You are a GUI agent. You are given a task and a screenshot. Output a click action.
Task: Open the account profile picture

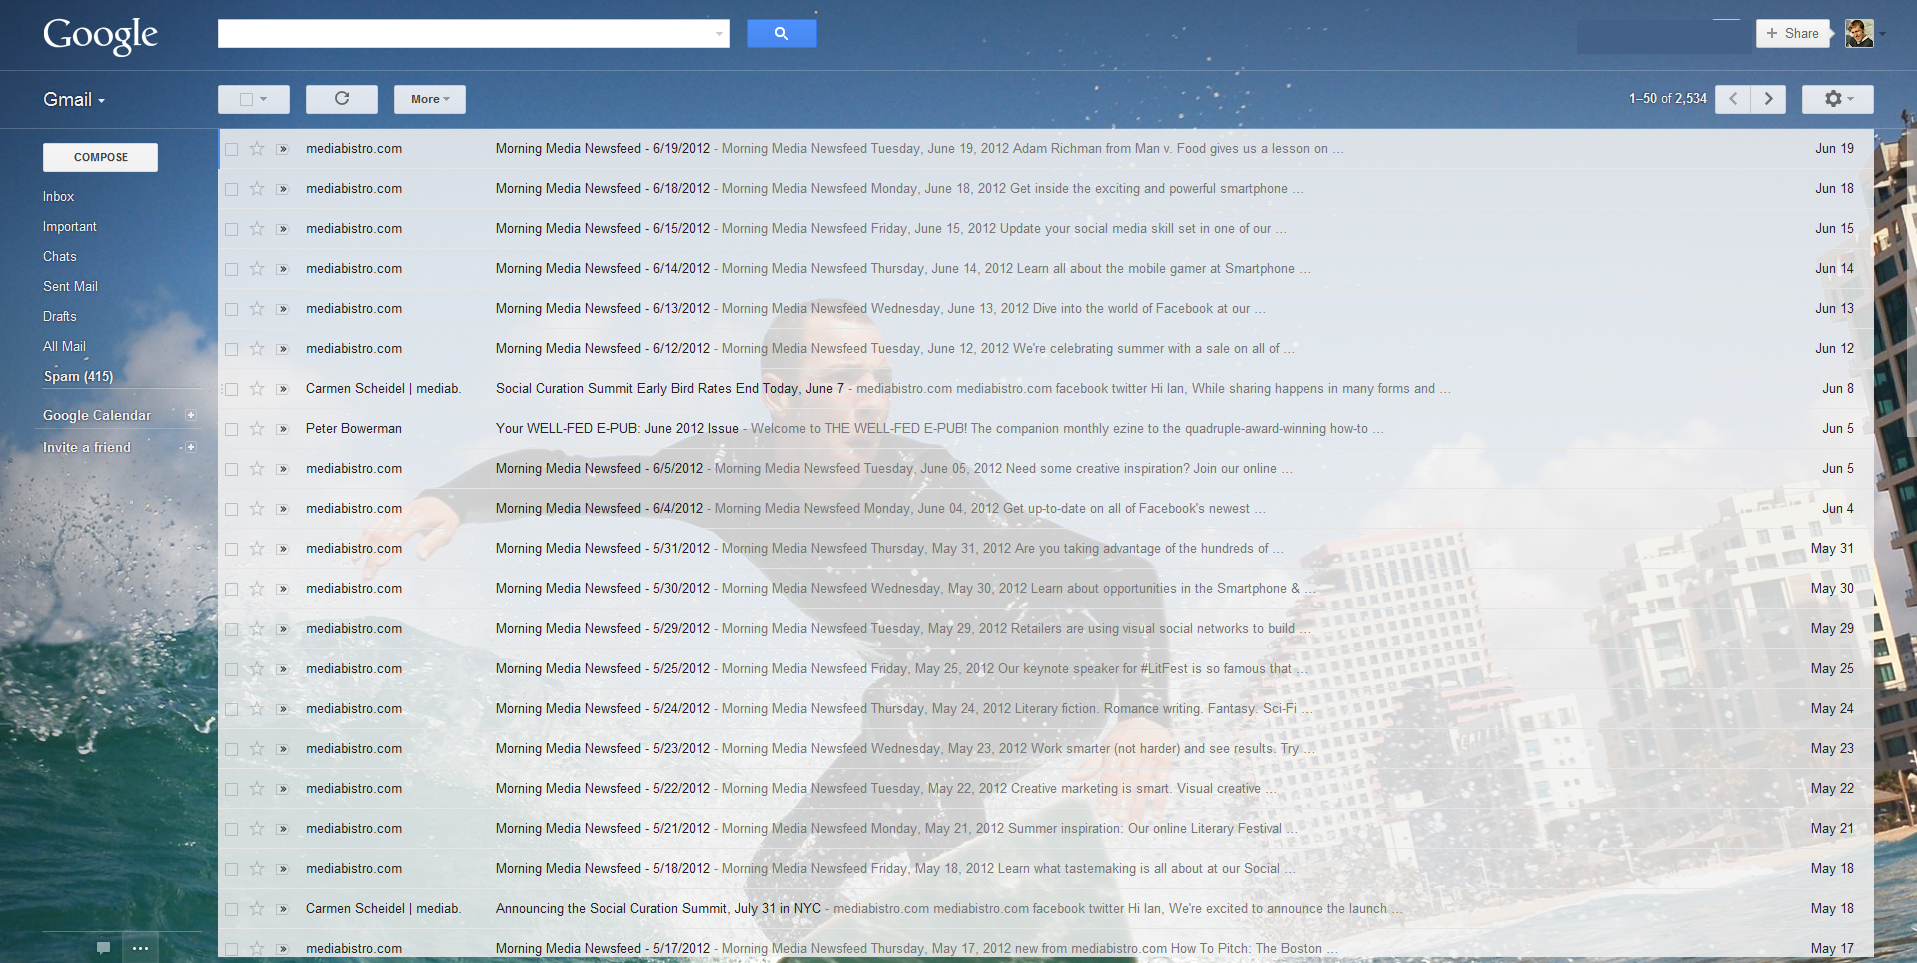point(1859,33)
